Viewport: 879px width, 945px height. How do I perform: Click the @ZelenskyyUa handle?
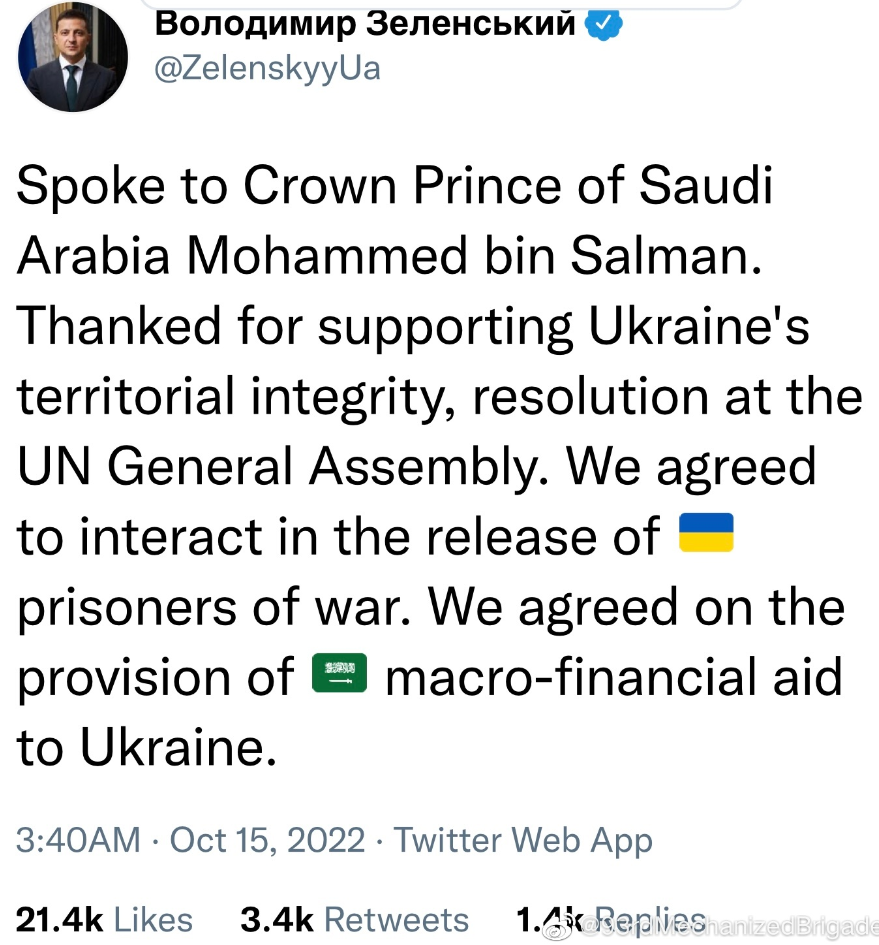[268, 69]
